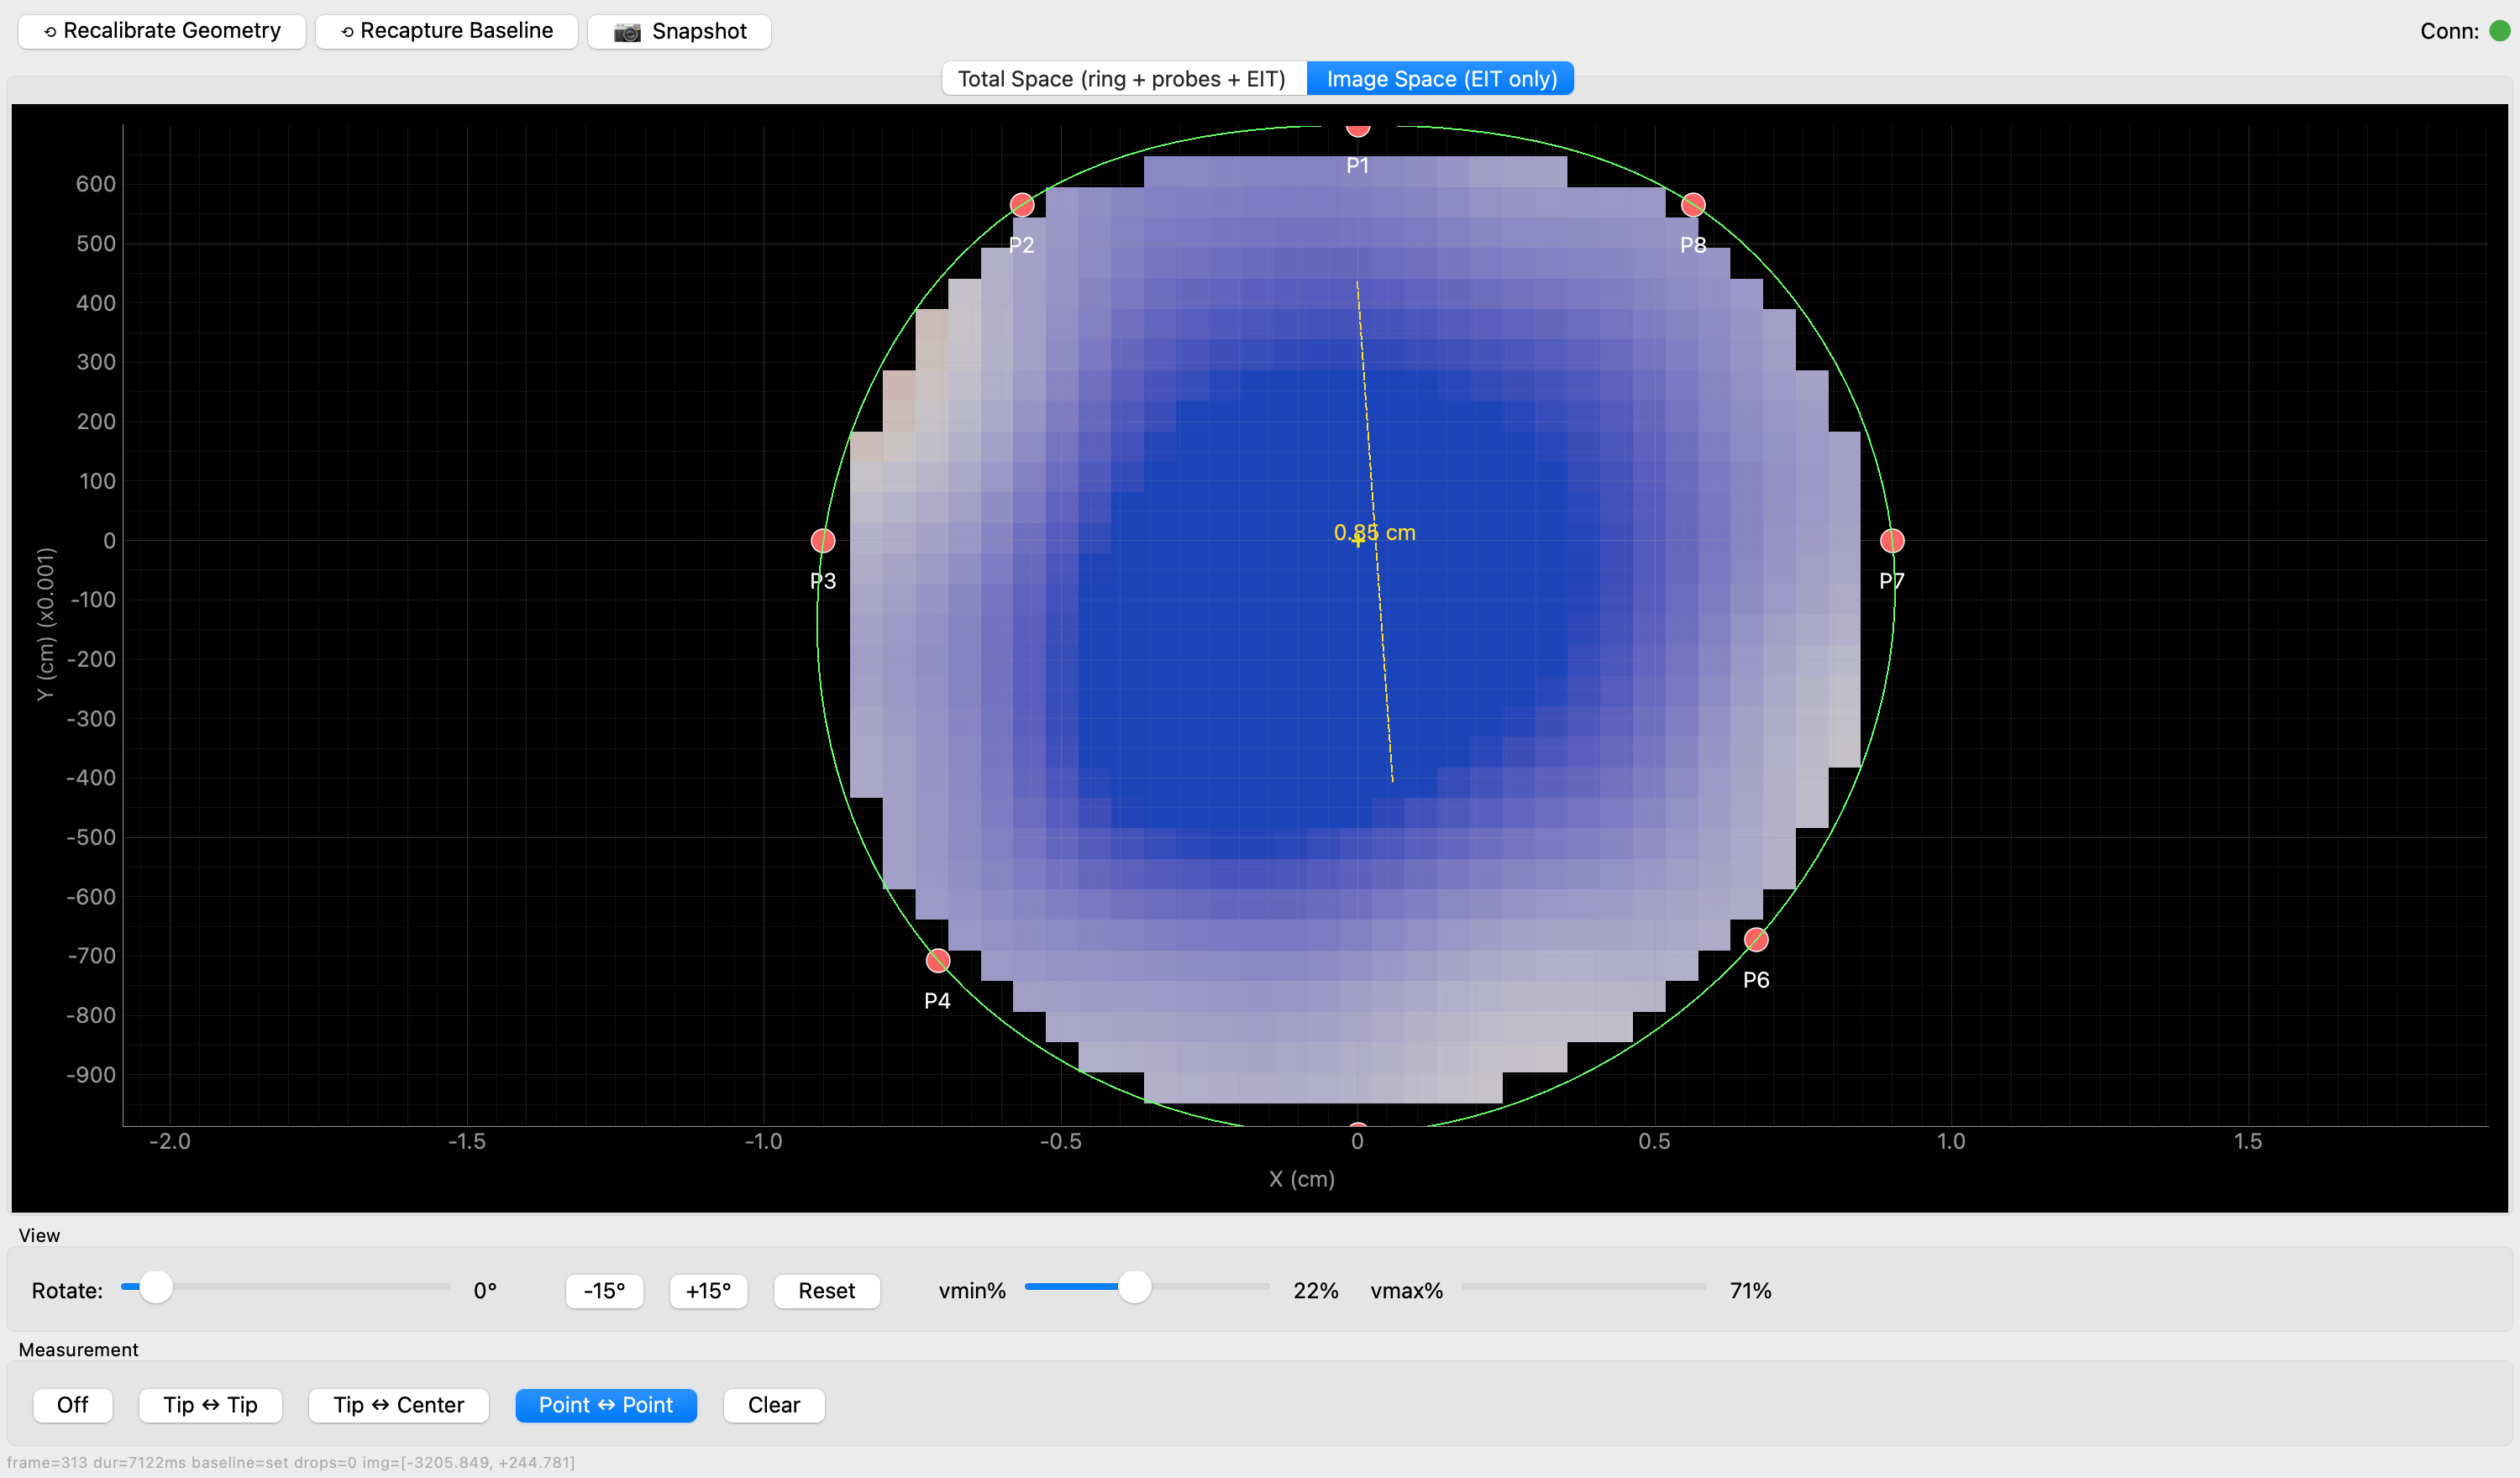Click the Rotate slider handle
2520x1478 pixels.
(x=155, y=1286)
